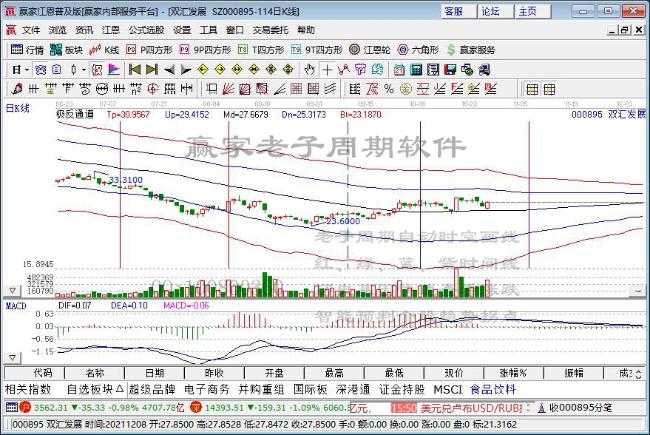Click the 主页 button in title bar
650x435 pixels.
pyautogui.click(x=532, y=11)
